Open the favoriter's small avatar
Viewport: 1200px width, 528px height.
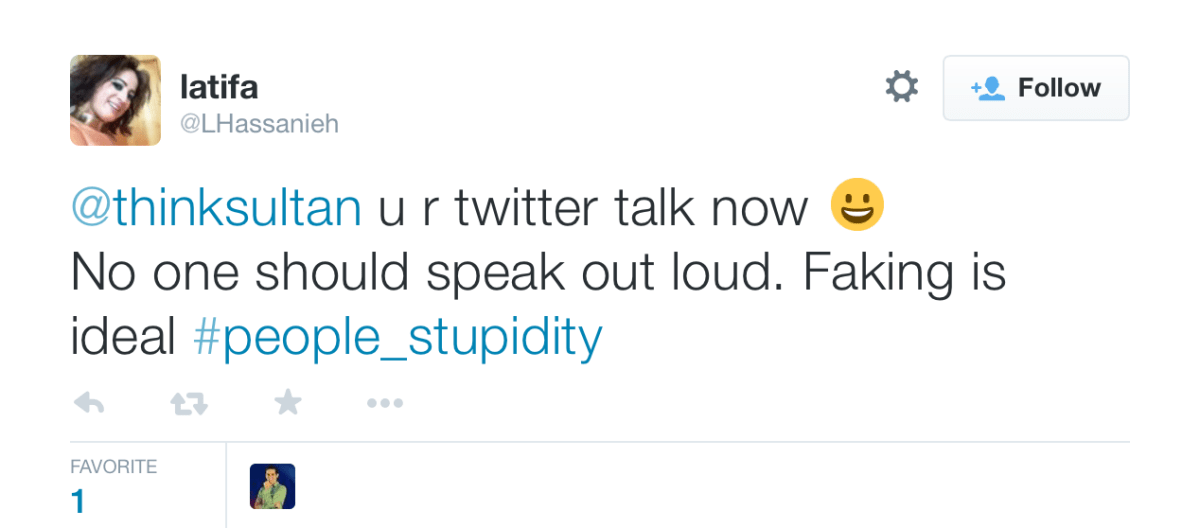point(272,486)
